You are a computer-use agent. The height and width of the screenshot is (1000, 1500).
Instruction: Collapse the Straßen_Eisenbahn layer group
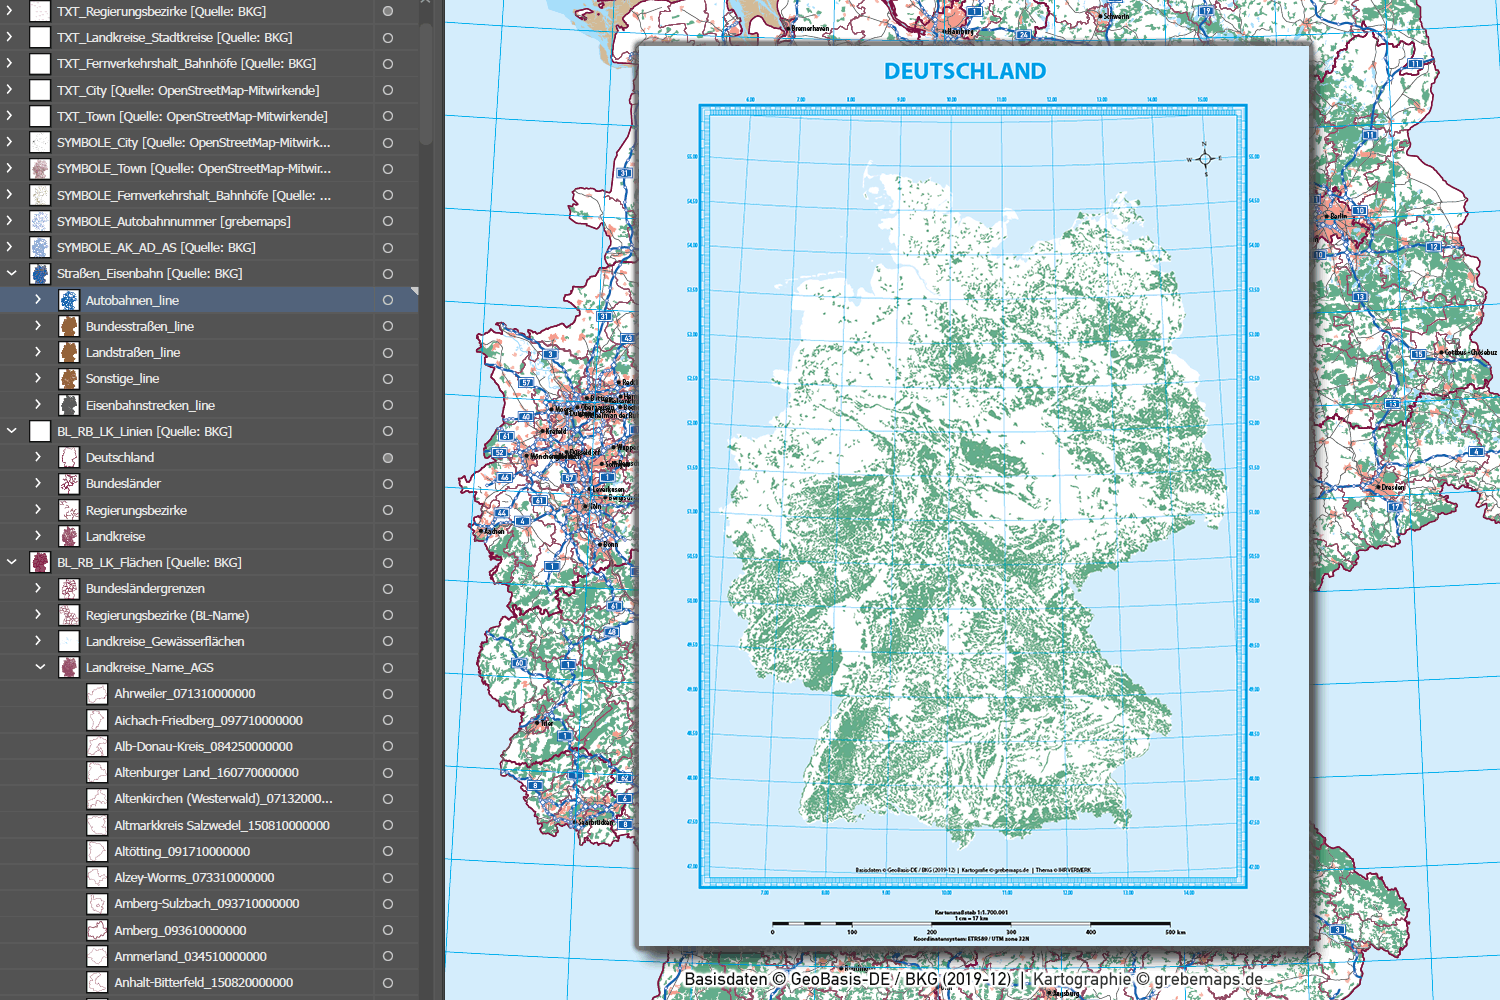[12, 273]
